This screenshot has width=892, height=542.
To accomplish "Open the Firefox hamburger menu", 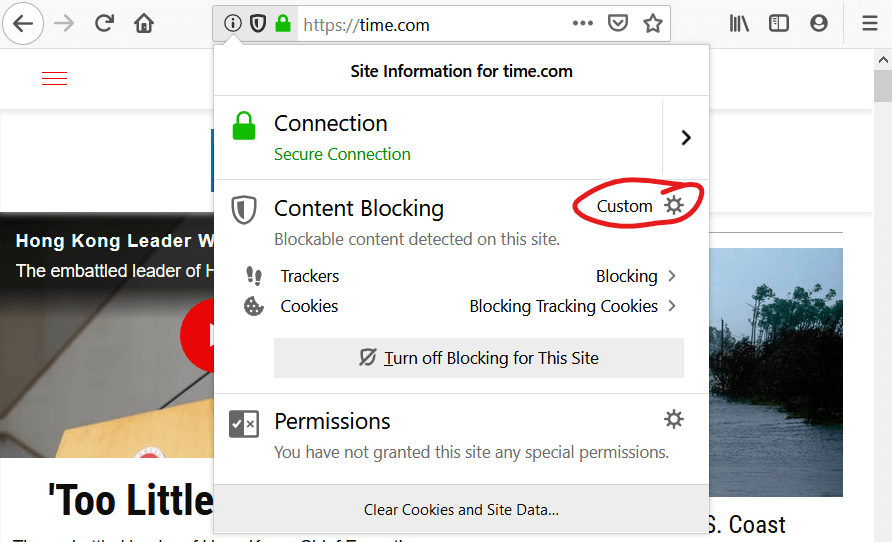I will [x=869, y=24].
